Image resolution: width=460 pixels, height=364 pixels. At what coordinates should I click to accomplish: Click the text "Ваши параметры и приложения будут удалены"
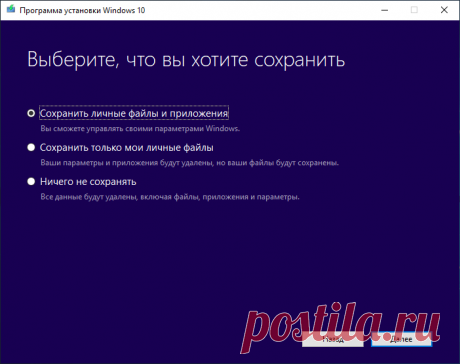click(127, 163)
